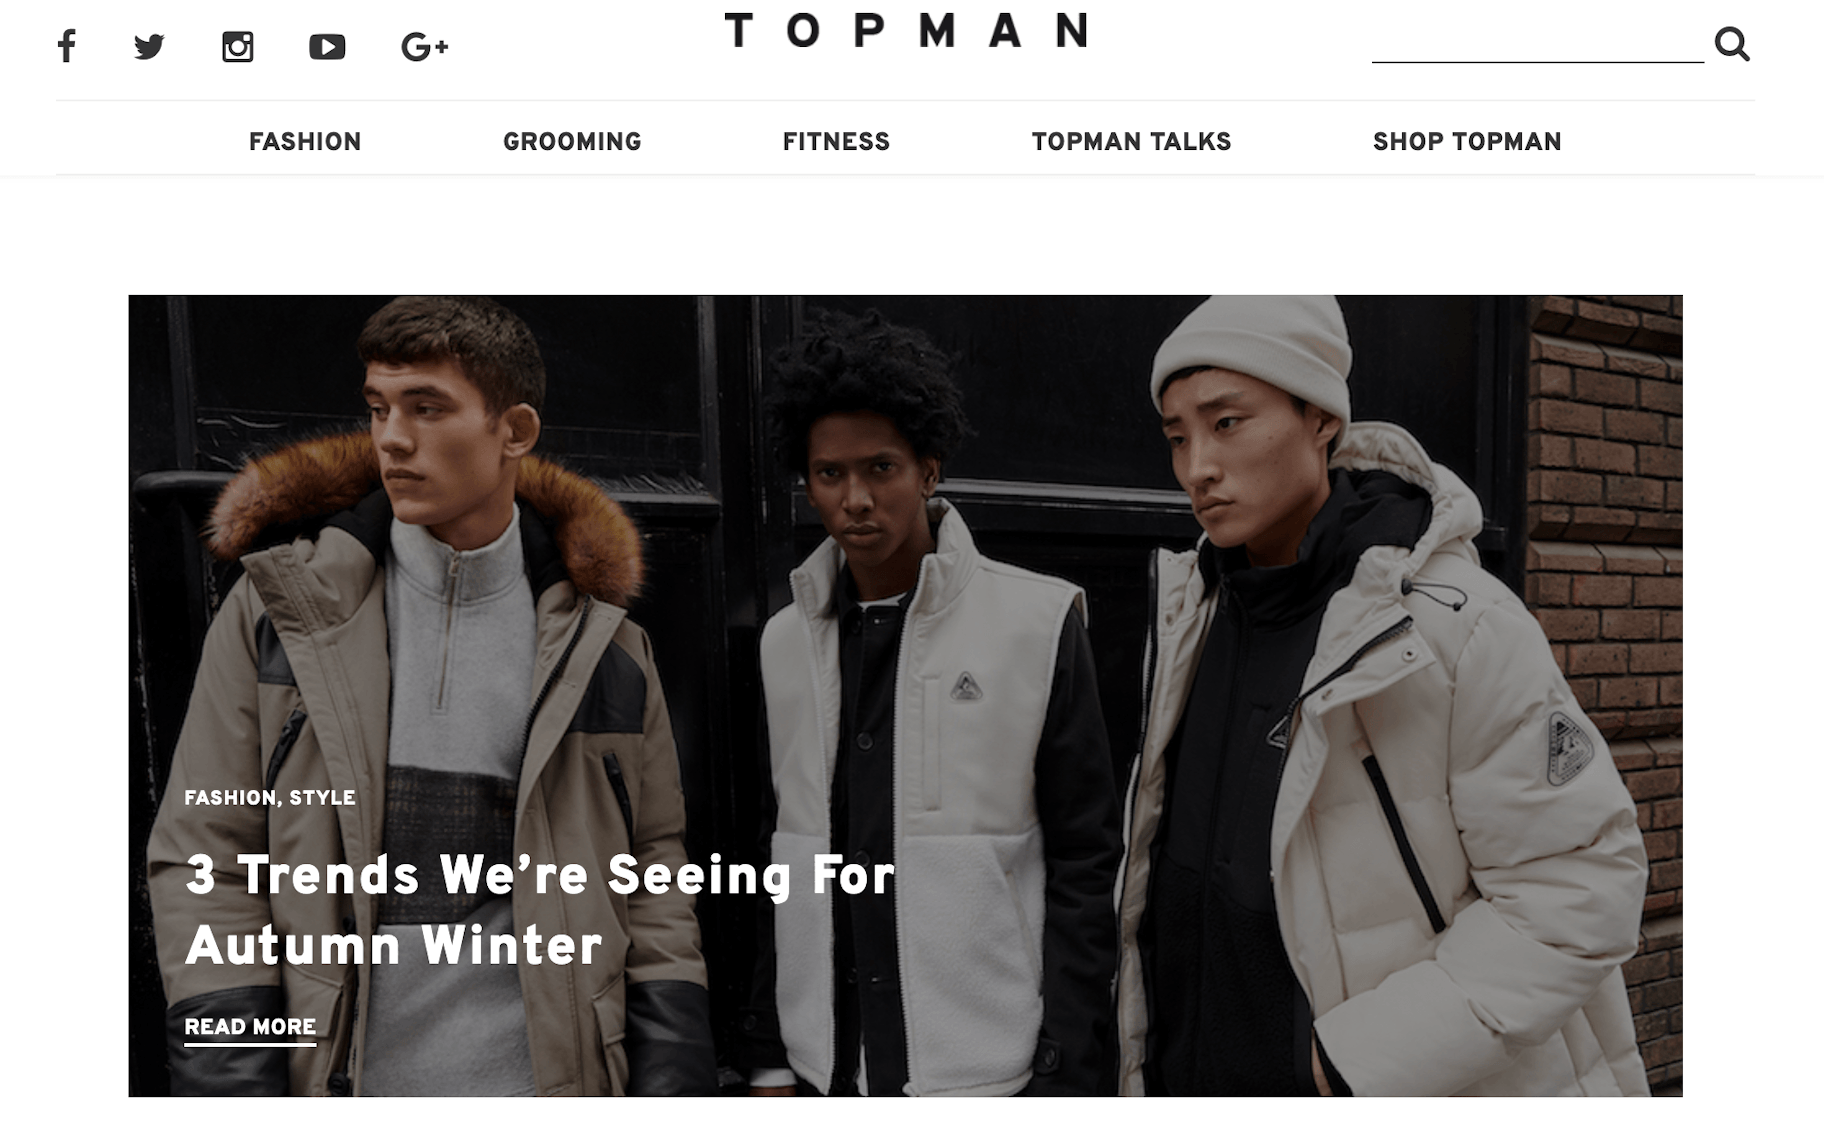Click the STYLE category tag on banner
This screenshot has width=1824, height=1148.
(x=322, y=798)
